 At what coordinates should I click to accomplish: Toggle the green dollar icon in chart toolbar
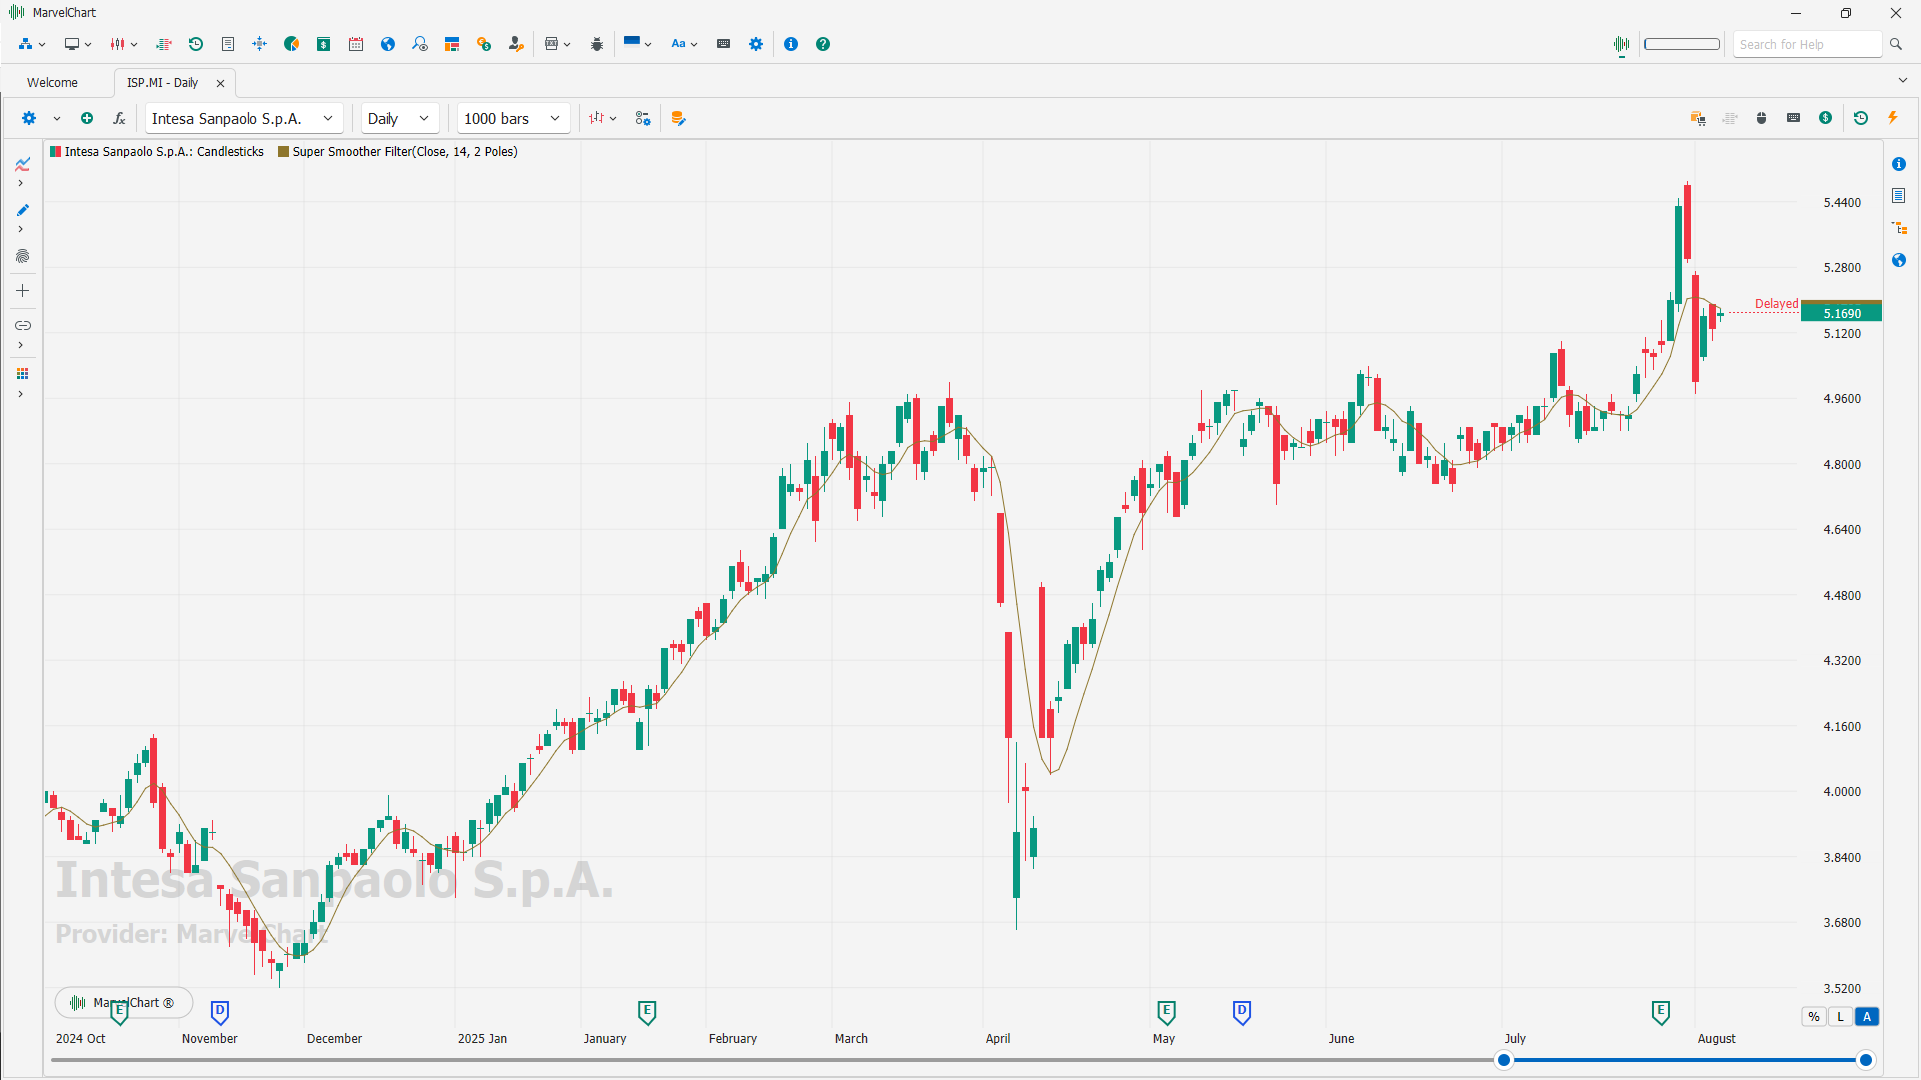click(1826, 118)
